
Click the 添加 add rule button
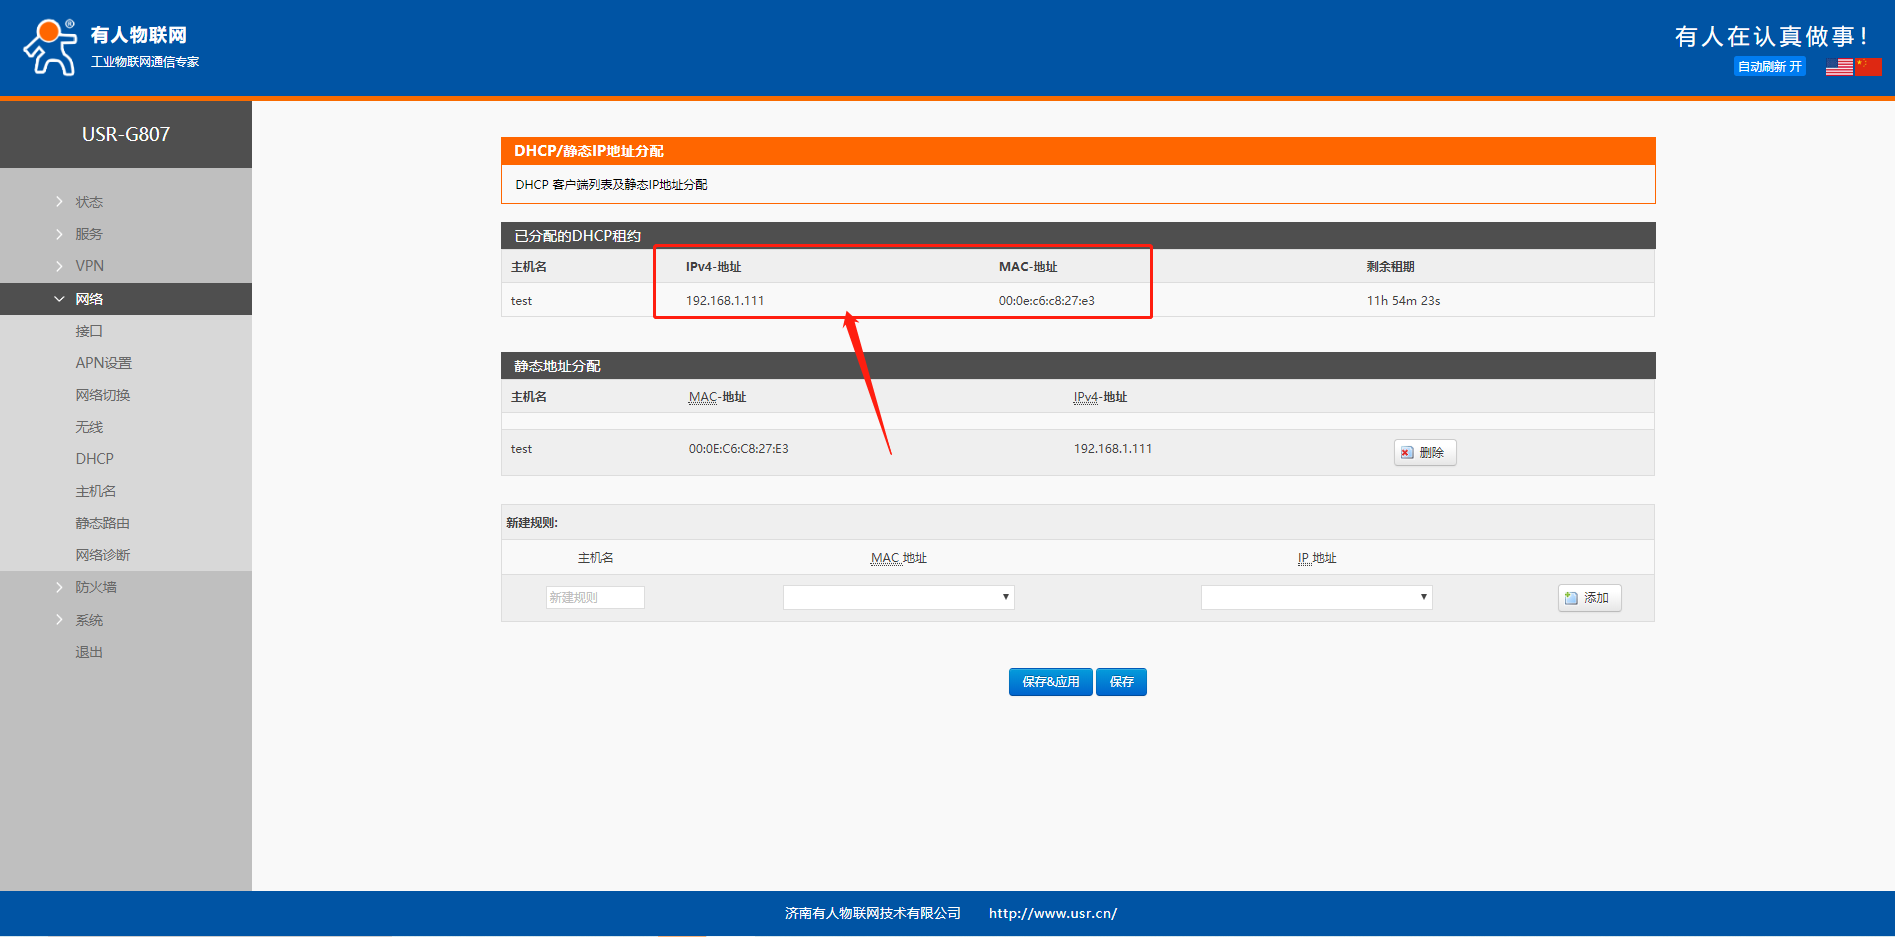point(1588,598)
